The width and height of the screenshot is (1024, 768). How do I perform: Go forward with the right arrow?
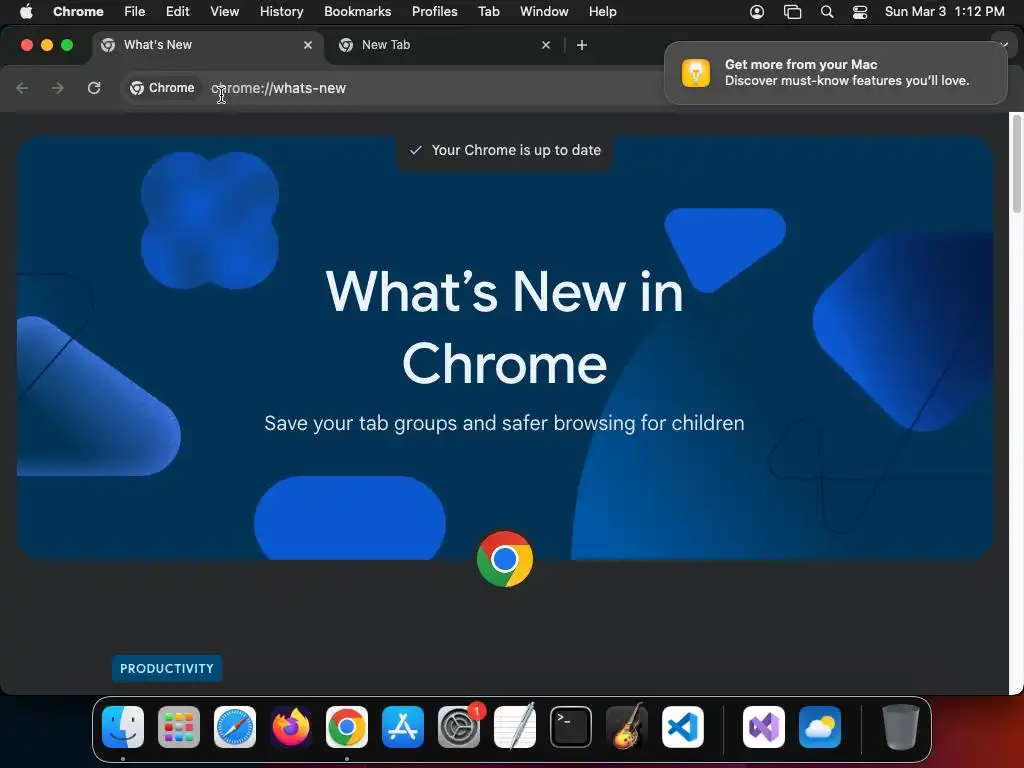tap(58, 88)
